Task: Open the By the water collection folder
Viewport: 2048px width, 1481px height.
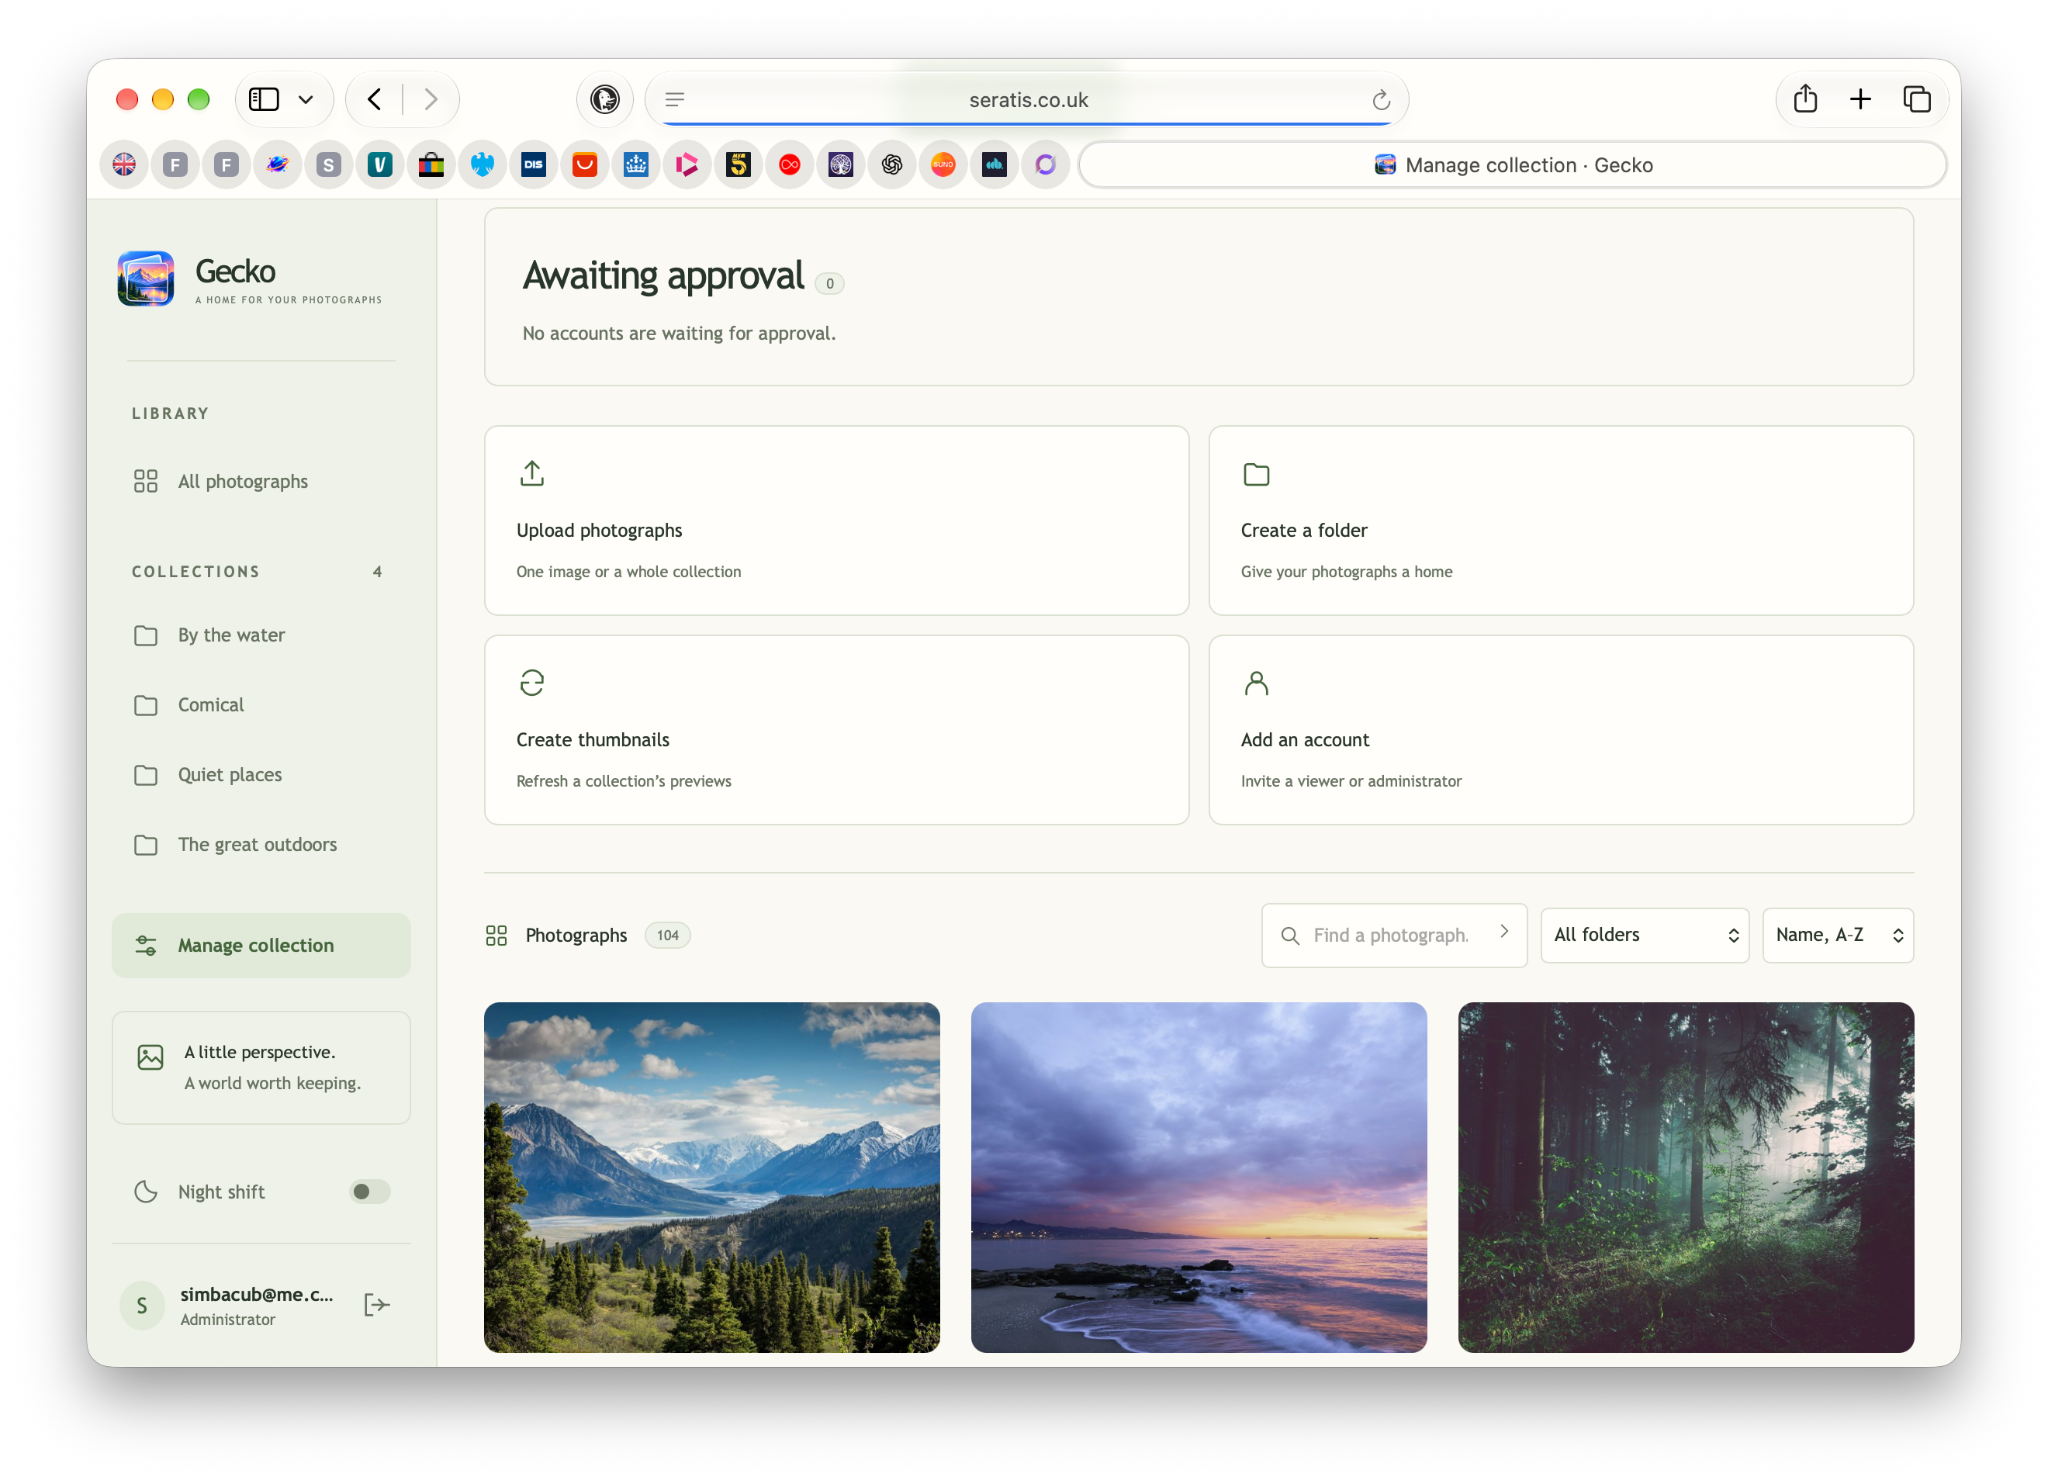Action: tap(261, 635)
